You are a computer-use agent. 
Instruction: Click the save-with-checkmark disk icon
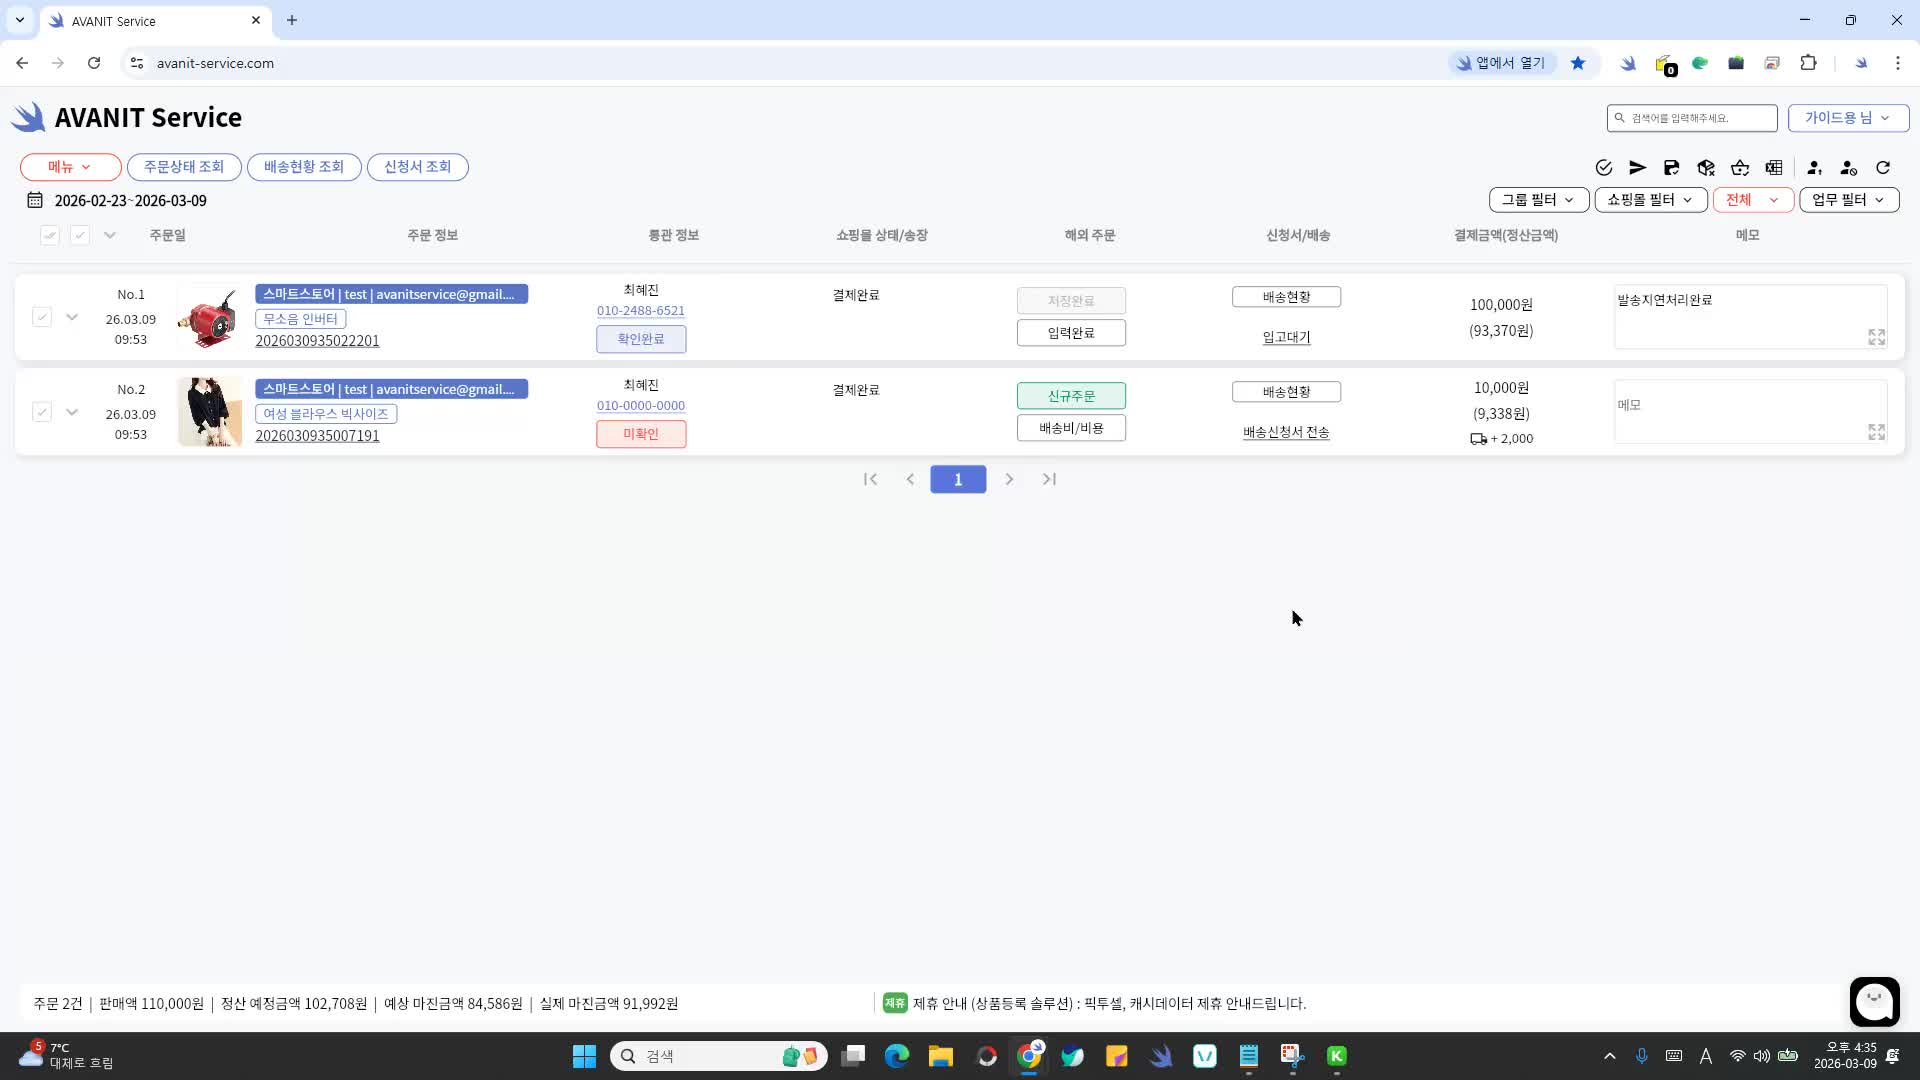pos(1671,168)
